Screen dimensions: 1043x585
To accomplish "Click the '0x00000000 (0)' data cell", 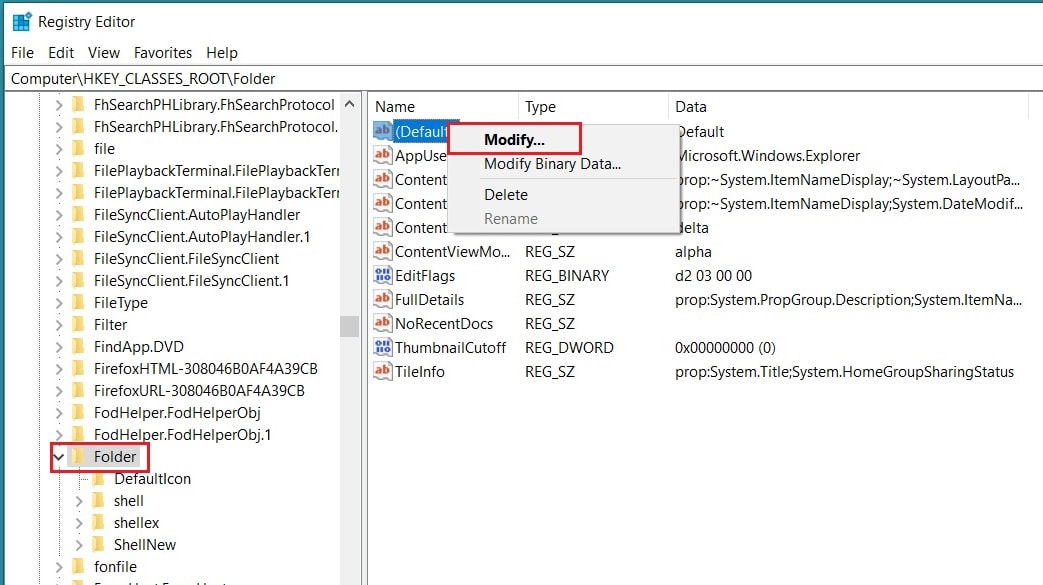I will (725, 347).
